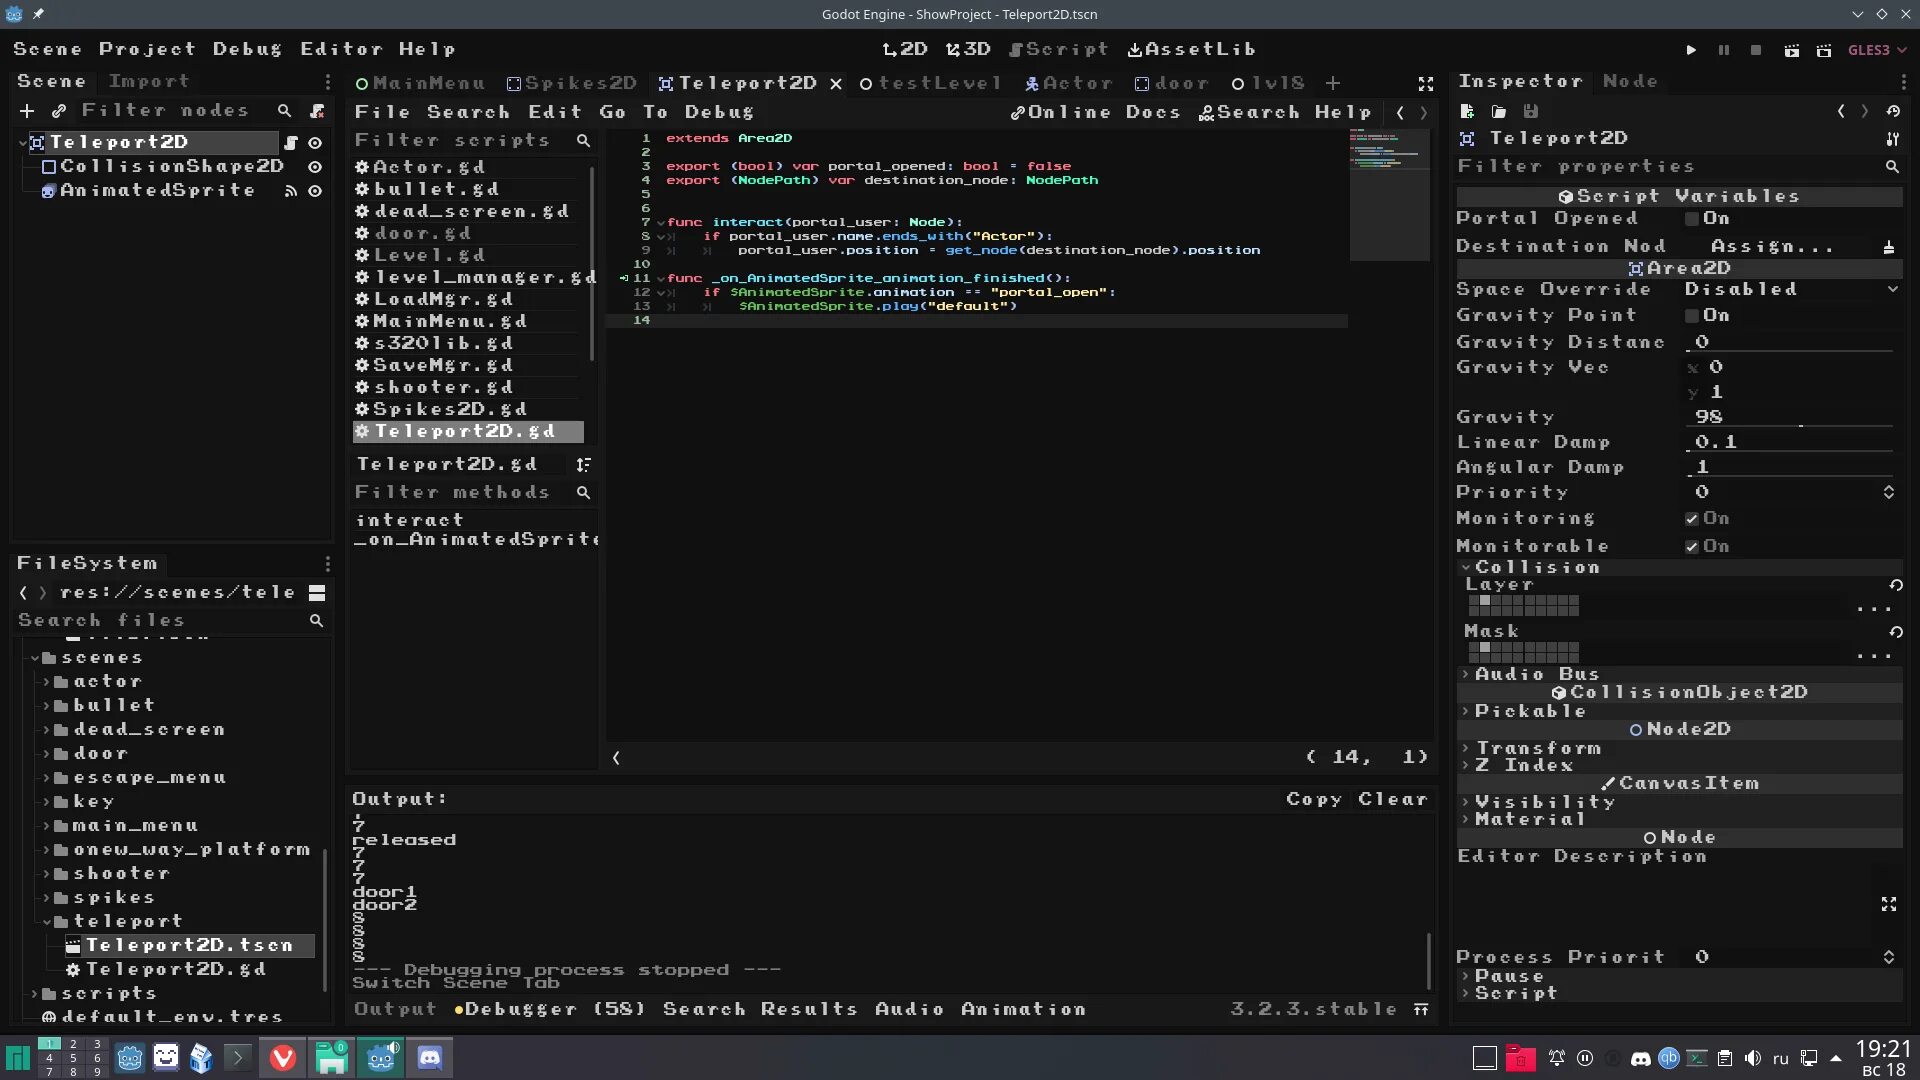Open AnimatedSprite signals connection icon
The height and width of the screenshot is (1080, 1920).
pyautogui.click(x=291, y=191)
